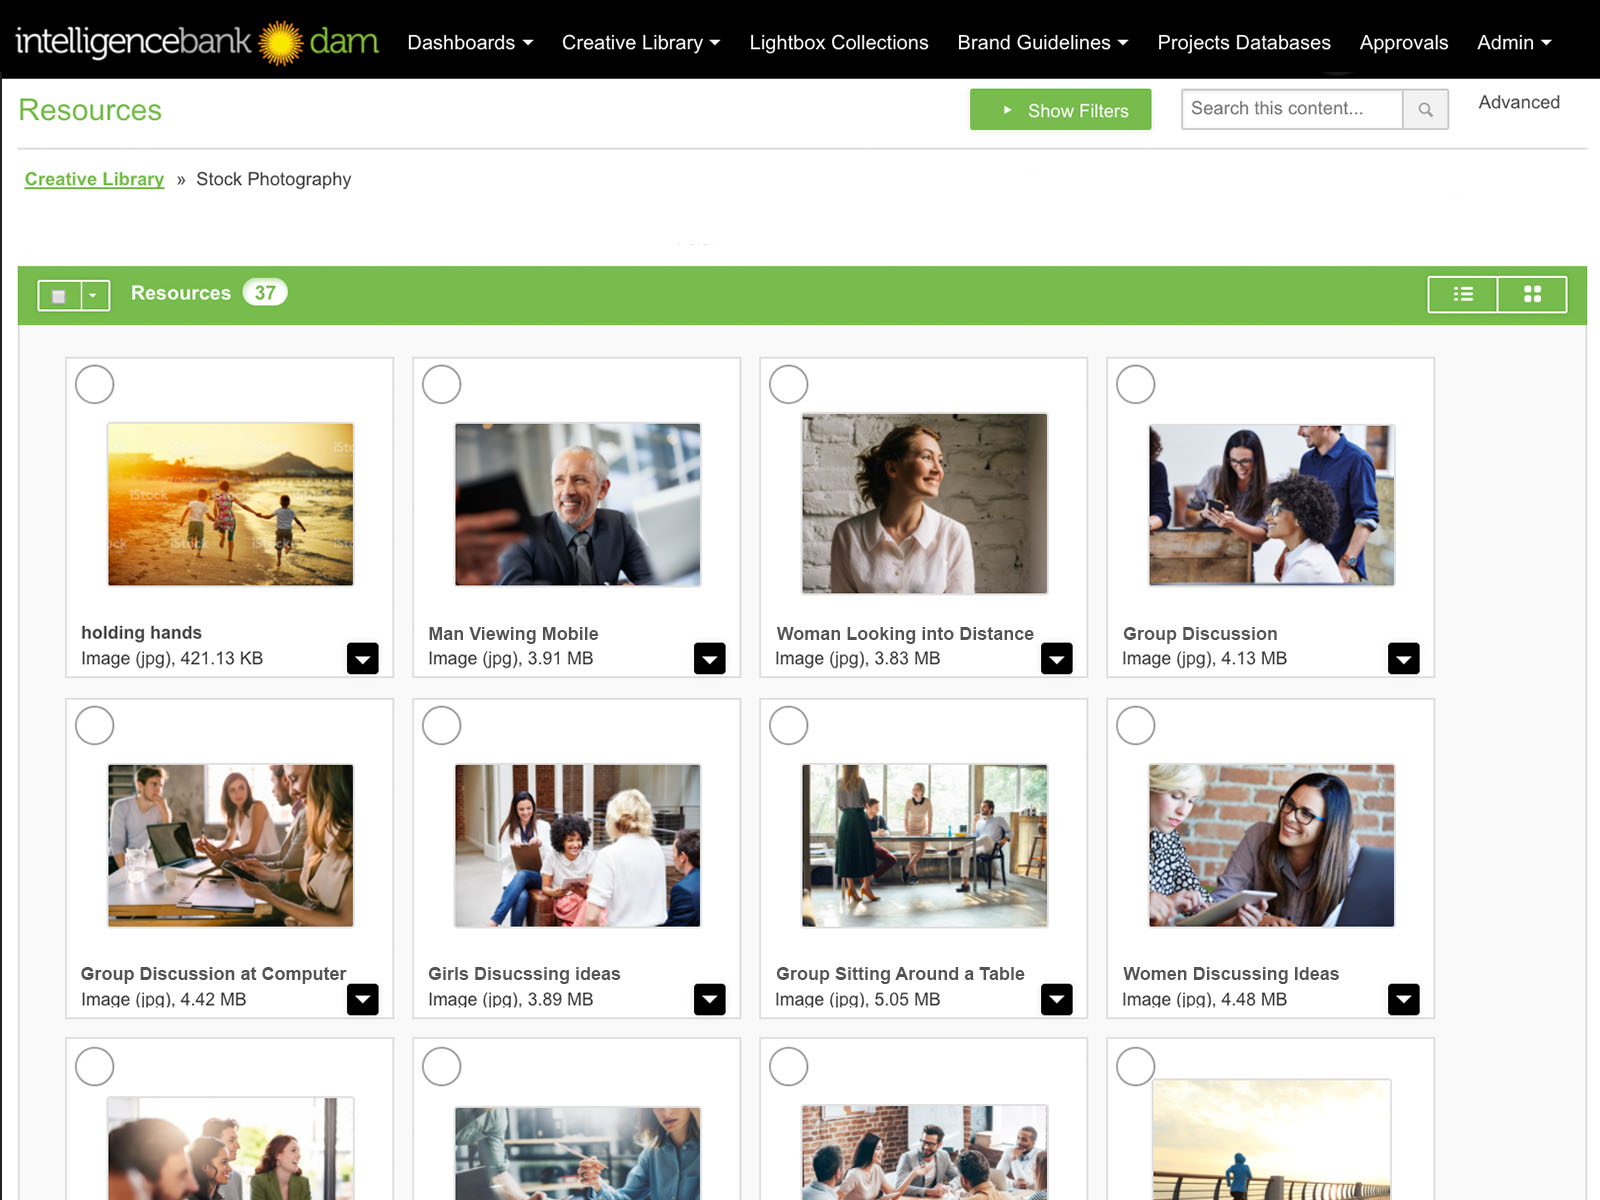Click Group Discussion at Computer title
This screenshot has width=1600, height=1200.
(x=213, y=974)
